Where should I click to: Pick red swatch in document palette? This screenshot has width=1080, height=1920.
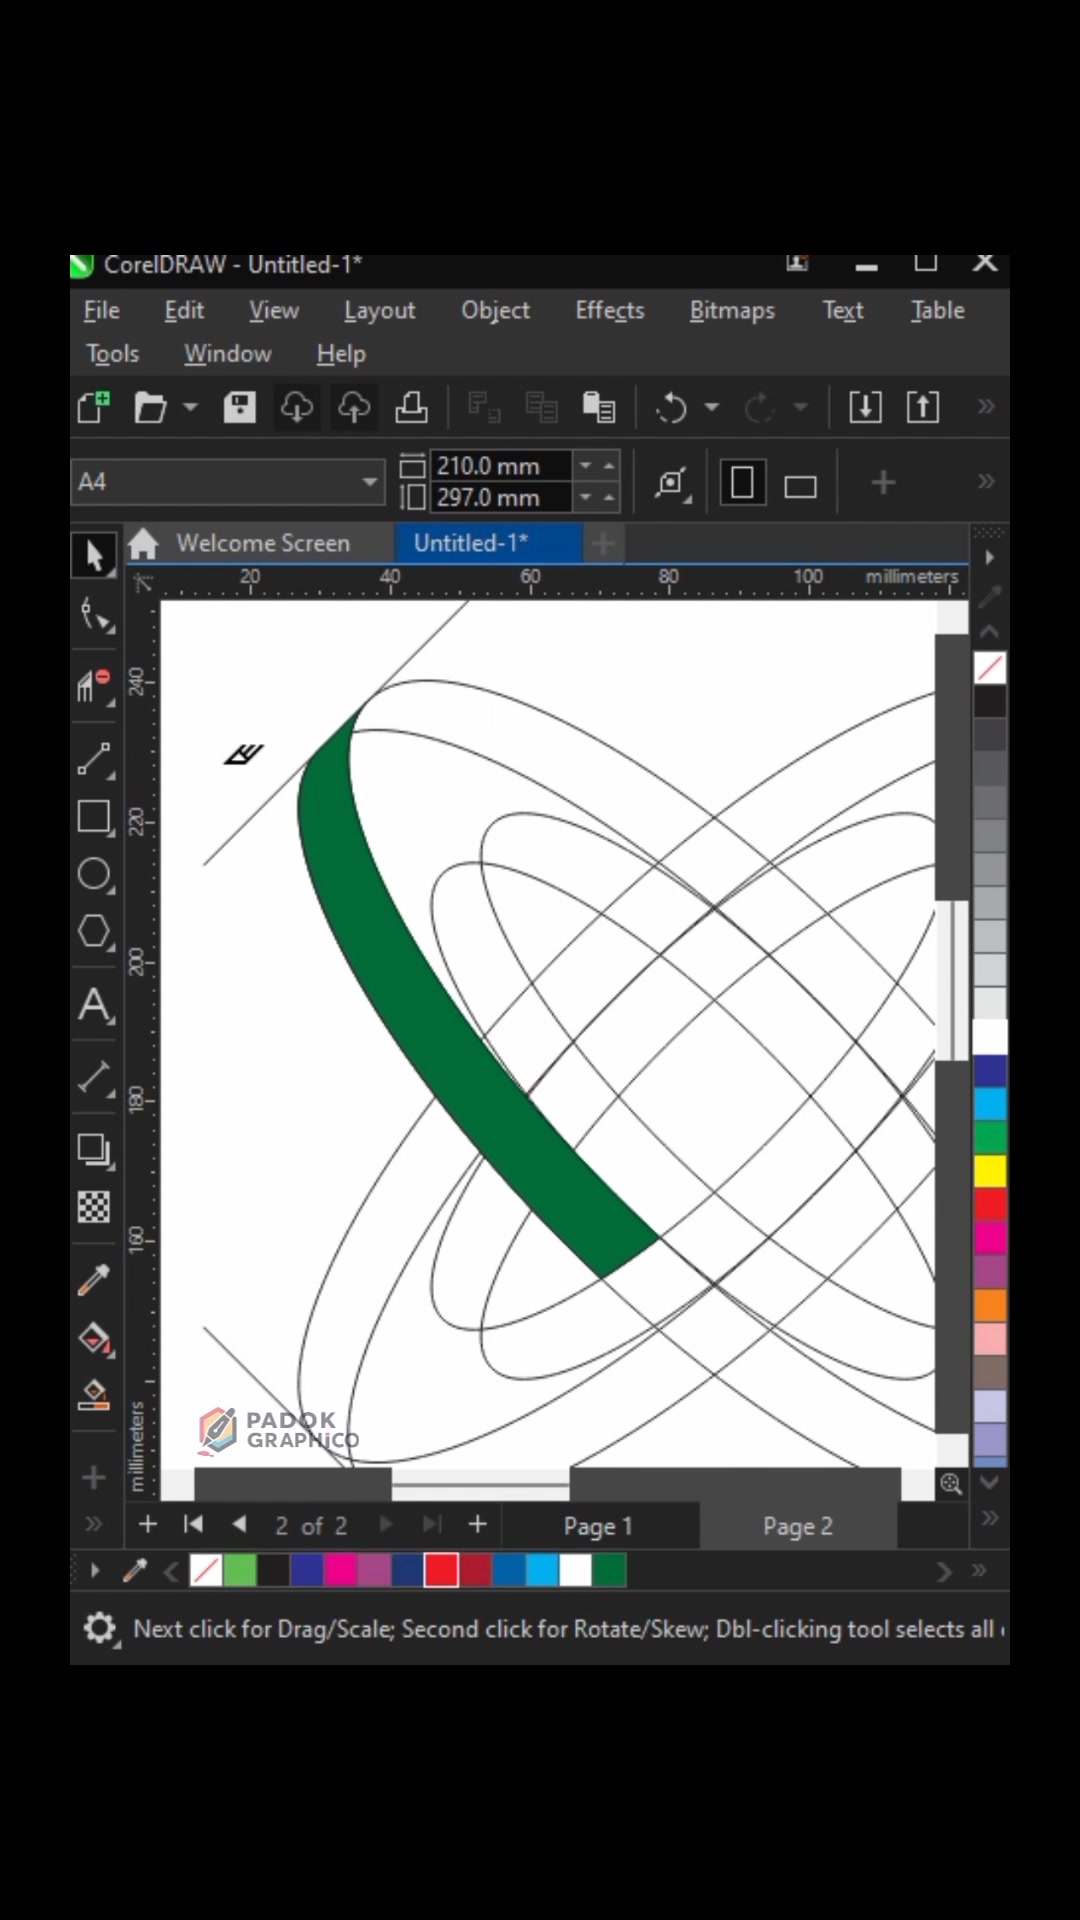441,1570
